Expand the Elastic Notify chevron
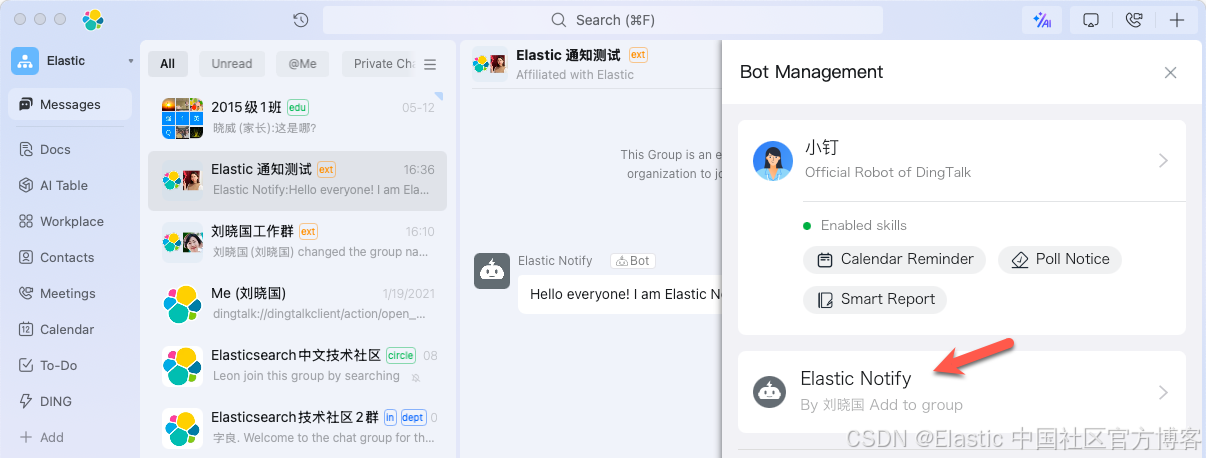This screenshot has height=458, width=1206. [x=1163, y=392]
